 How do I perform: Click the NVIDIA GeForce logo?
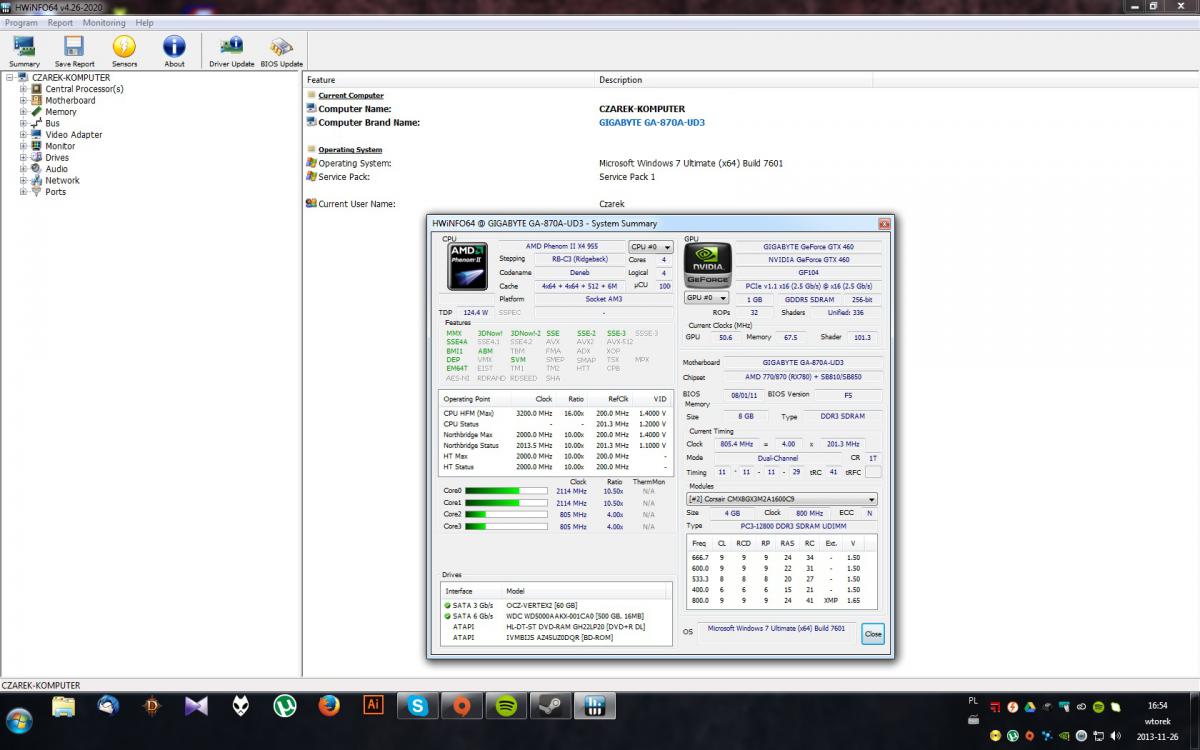[708, 266]
